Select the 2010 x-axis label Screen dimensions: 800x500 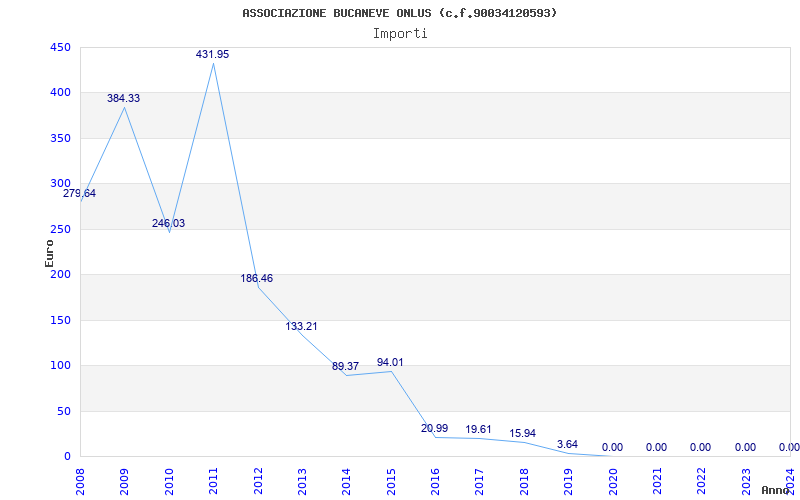(x=169, y=481)
